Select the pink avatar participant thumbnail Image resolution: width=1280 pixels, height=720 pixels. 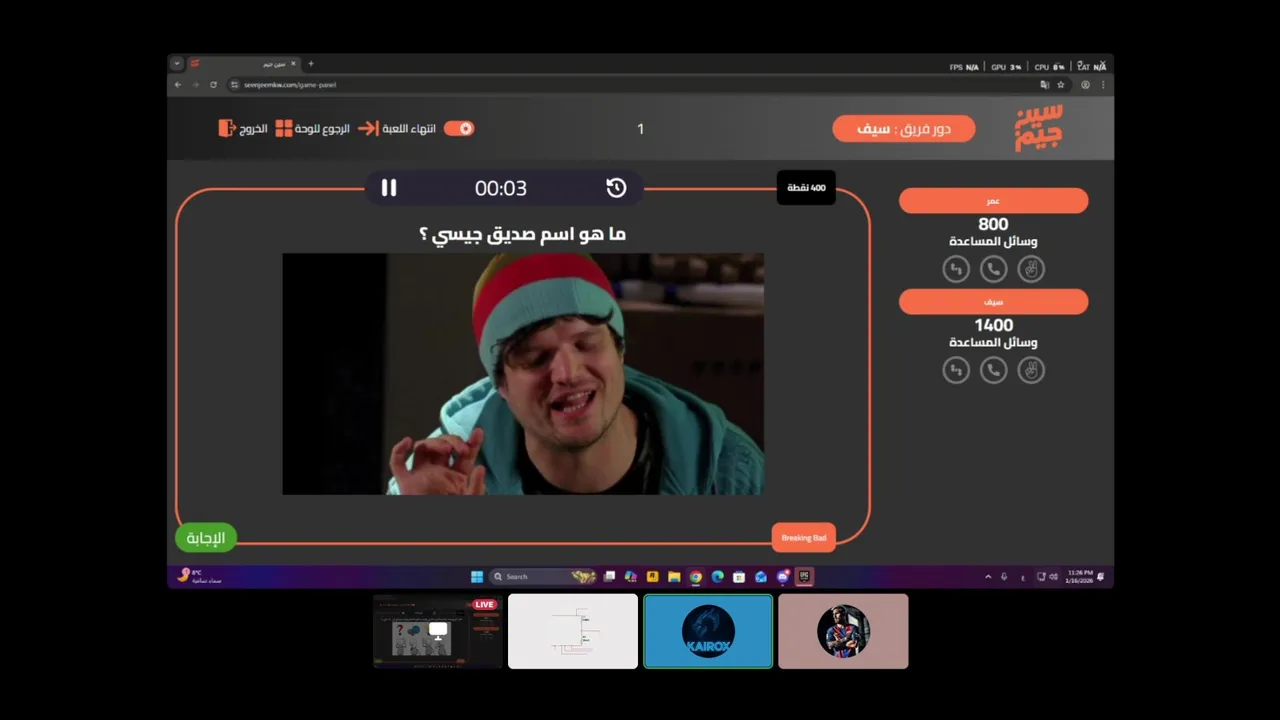pyautogui.click(x=843, y=631)
